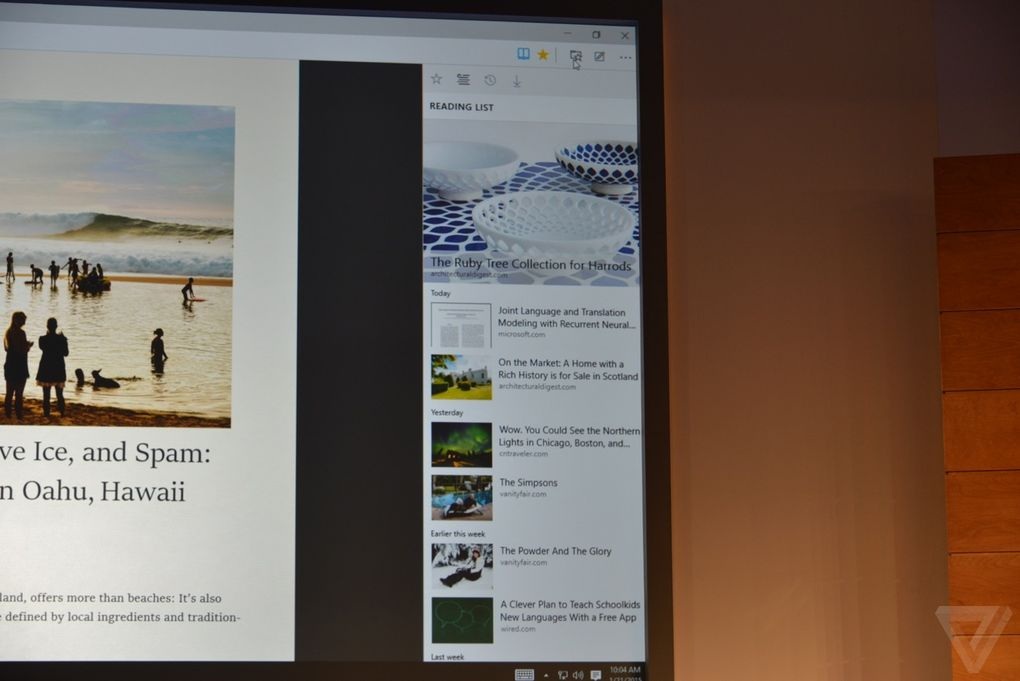Image resolution: width=1020 pixels, height=681 pixels.
Task: Open the touch keyboard from taskbar
Action: pyautogui.click(x=524, y=674)
